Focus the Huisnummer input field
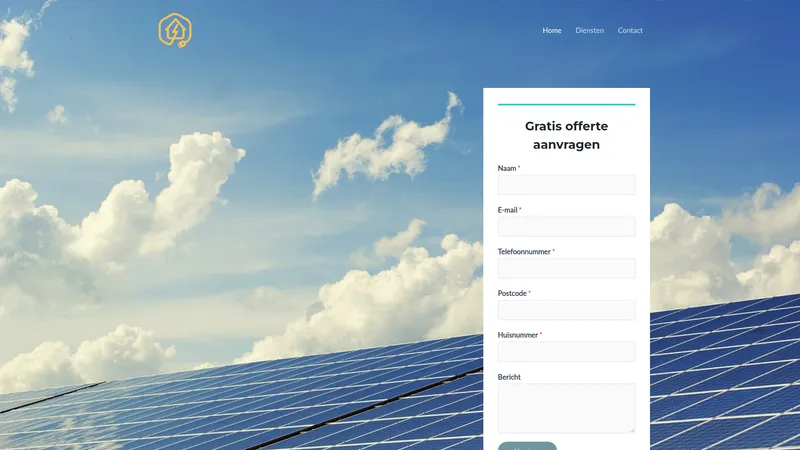Screen dimensions: 800x450 pyautogui.click(x=566, y=352)
